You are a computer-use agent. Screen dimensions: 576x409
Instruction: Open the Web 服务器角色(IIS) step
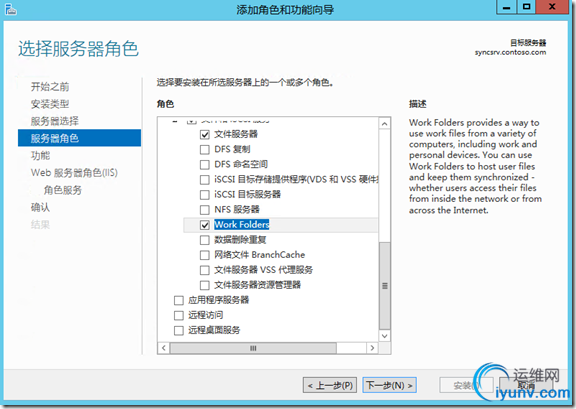click(74, 173)
